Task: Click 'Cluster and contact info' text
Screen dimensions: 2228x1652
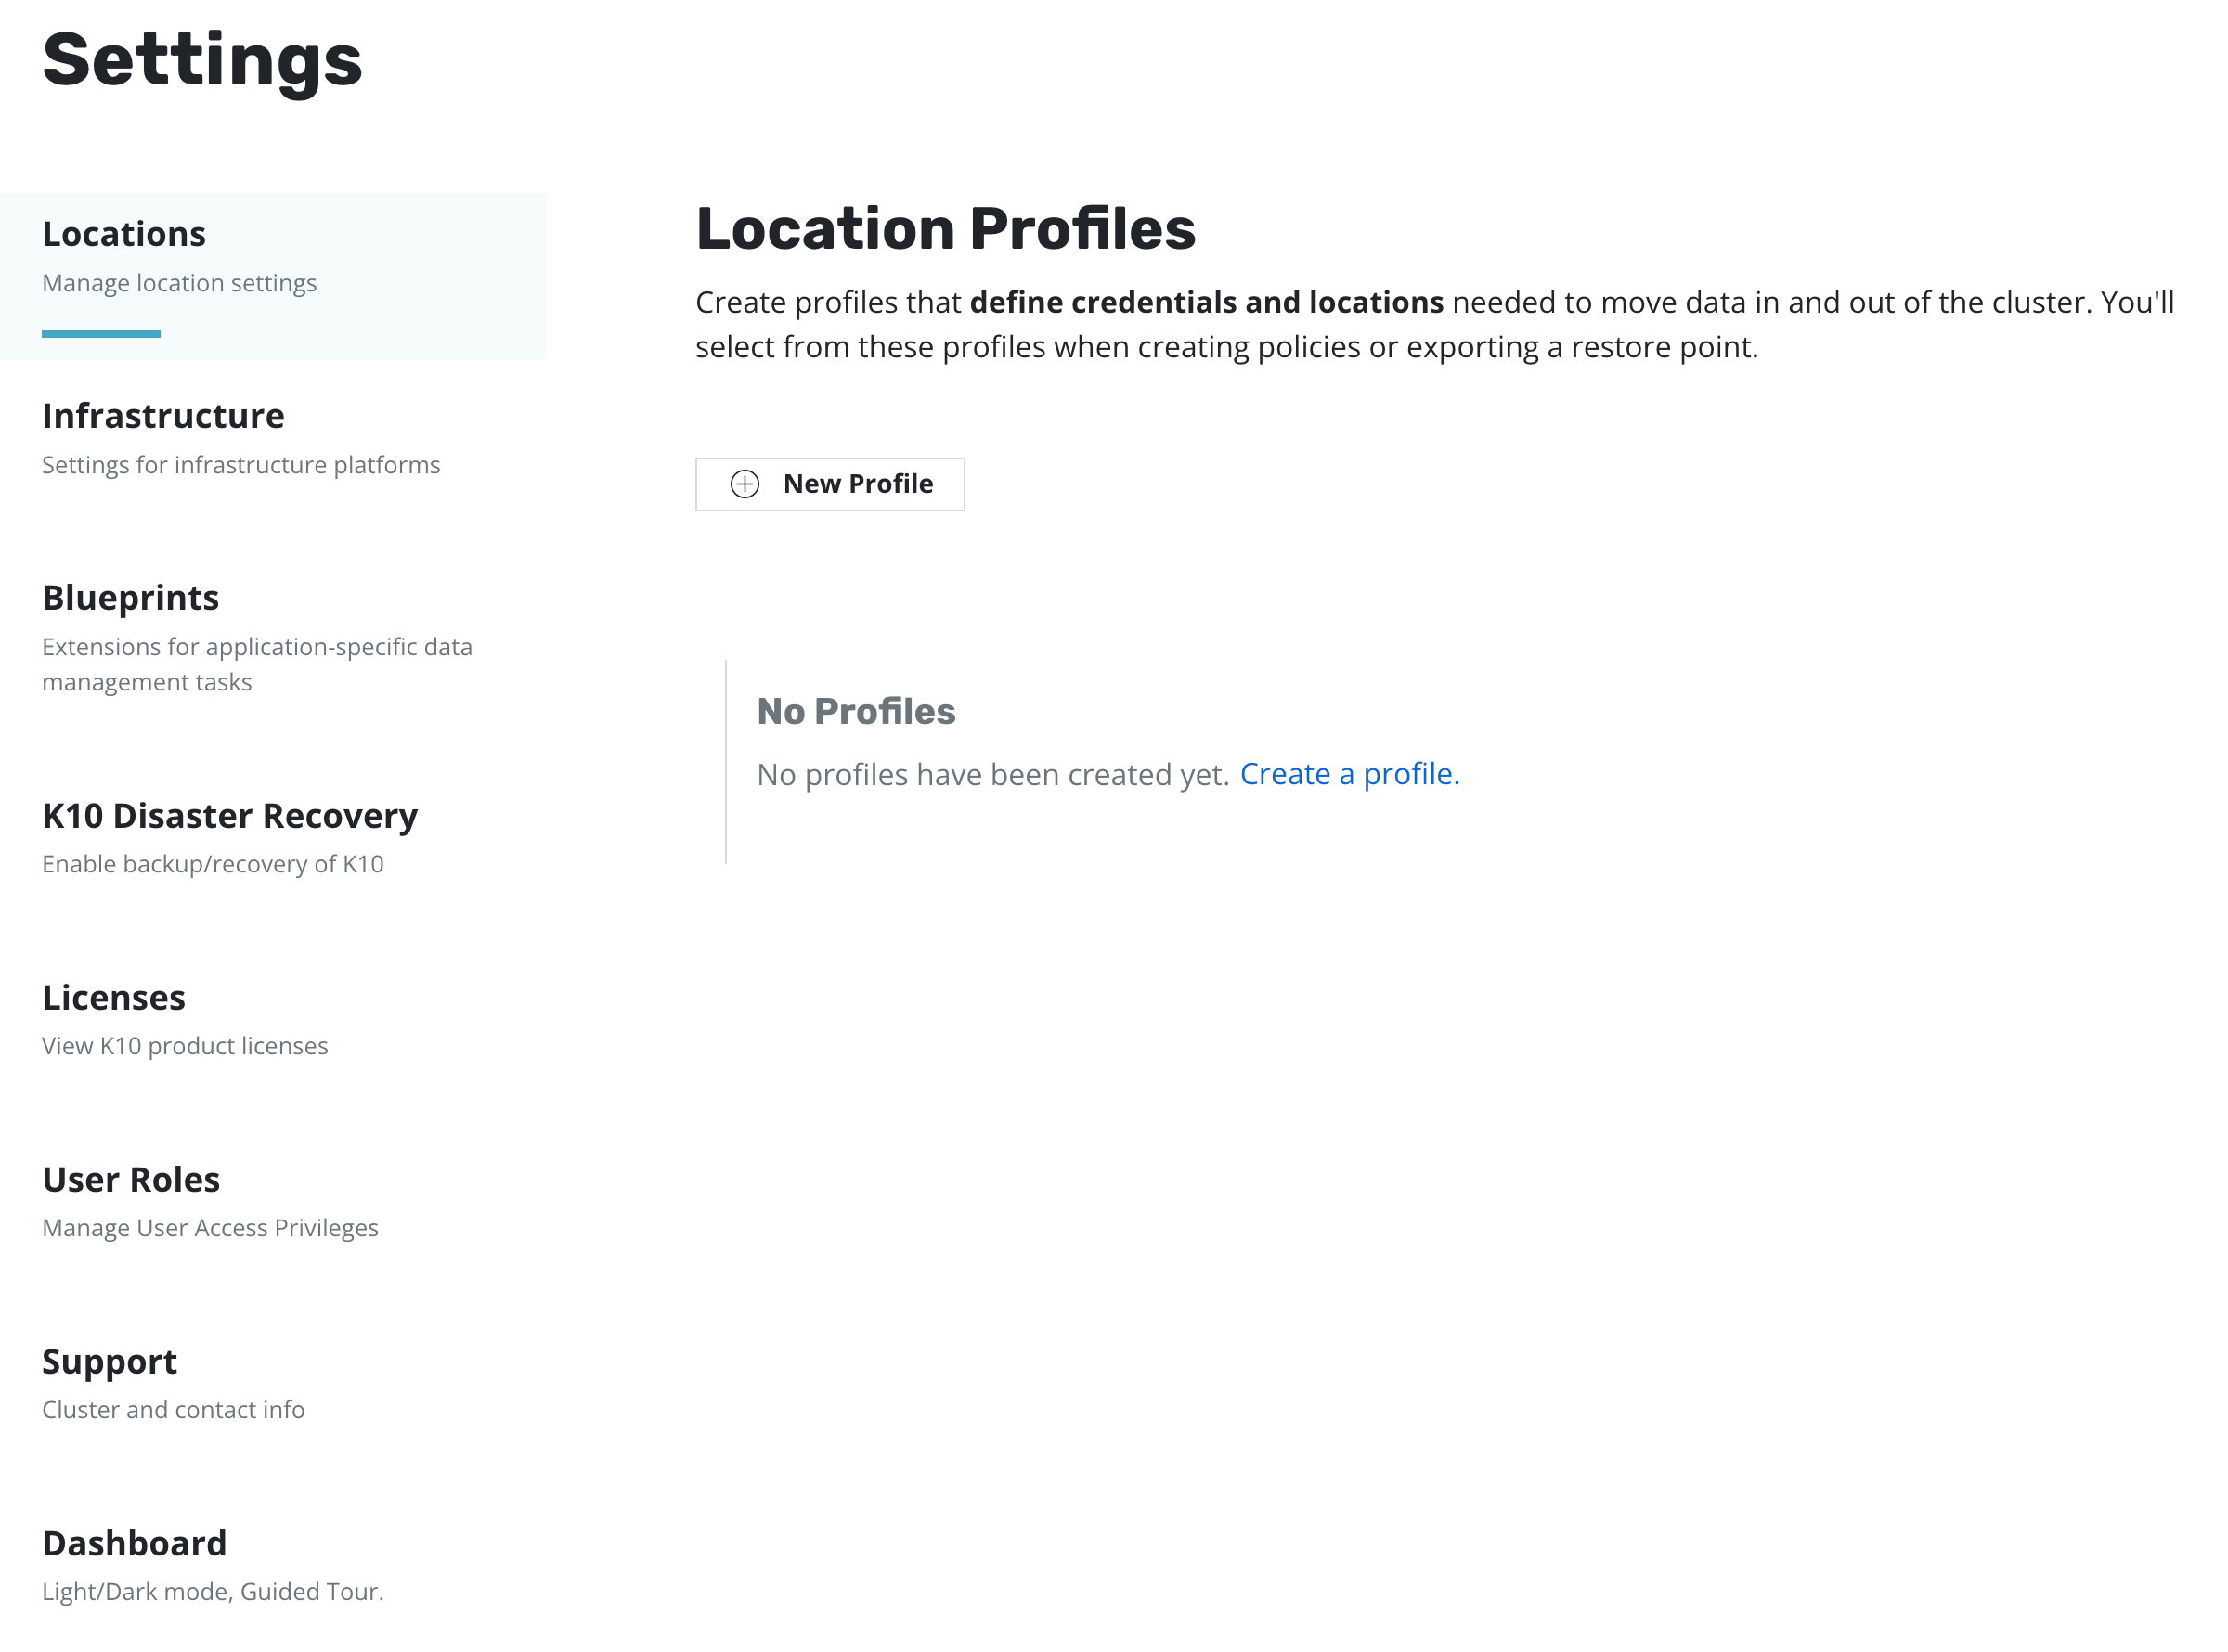Action: coord(173,1410)
